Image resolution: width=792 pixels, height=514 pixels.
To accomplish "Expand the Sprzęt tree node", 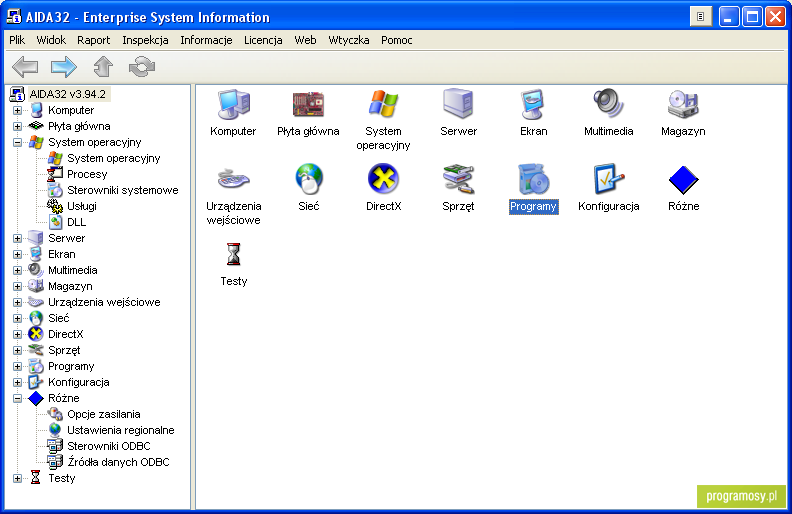I will 17,350.
